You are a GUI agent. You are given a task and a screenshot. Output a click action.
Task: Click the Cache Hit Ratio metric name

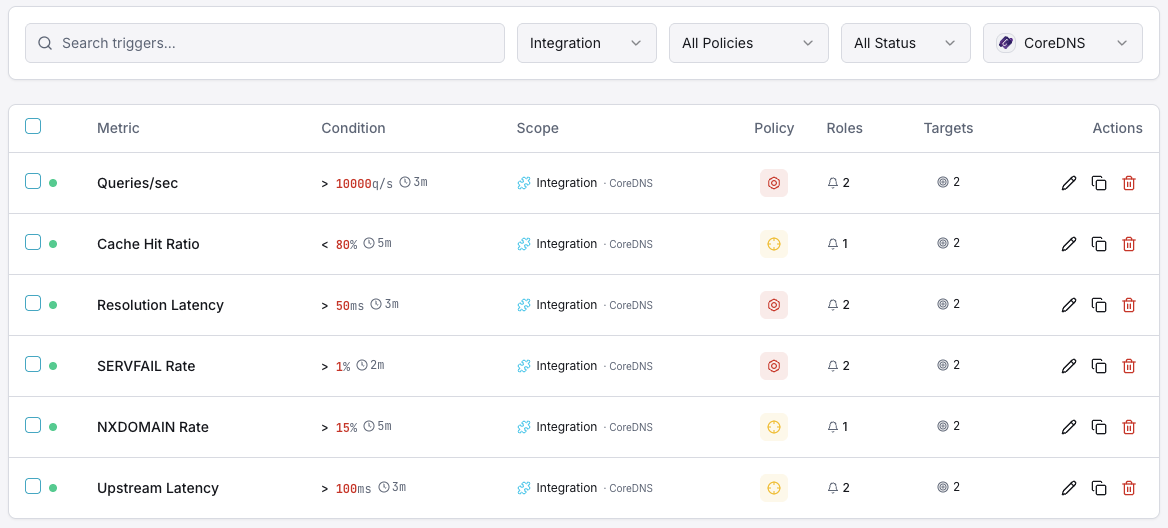148,244
